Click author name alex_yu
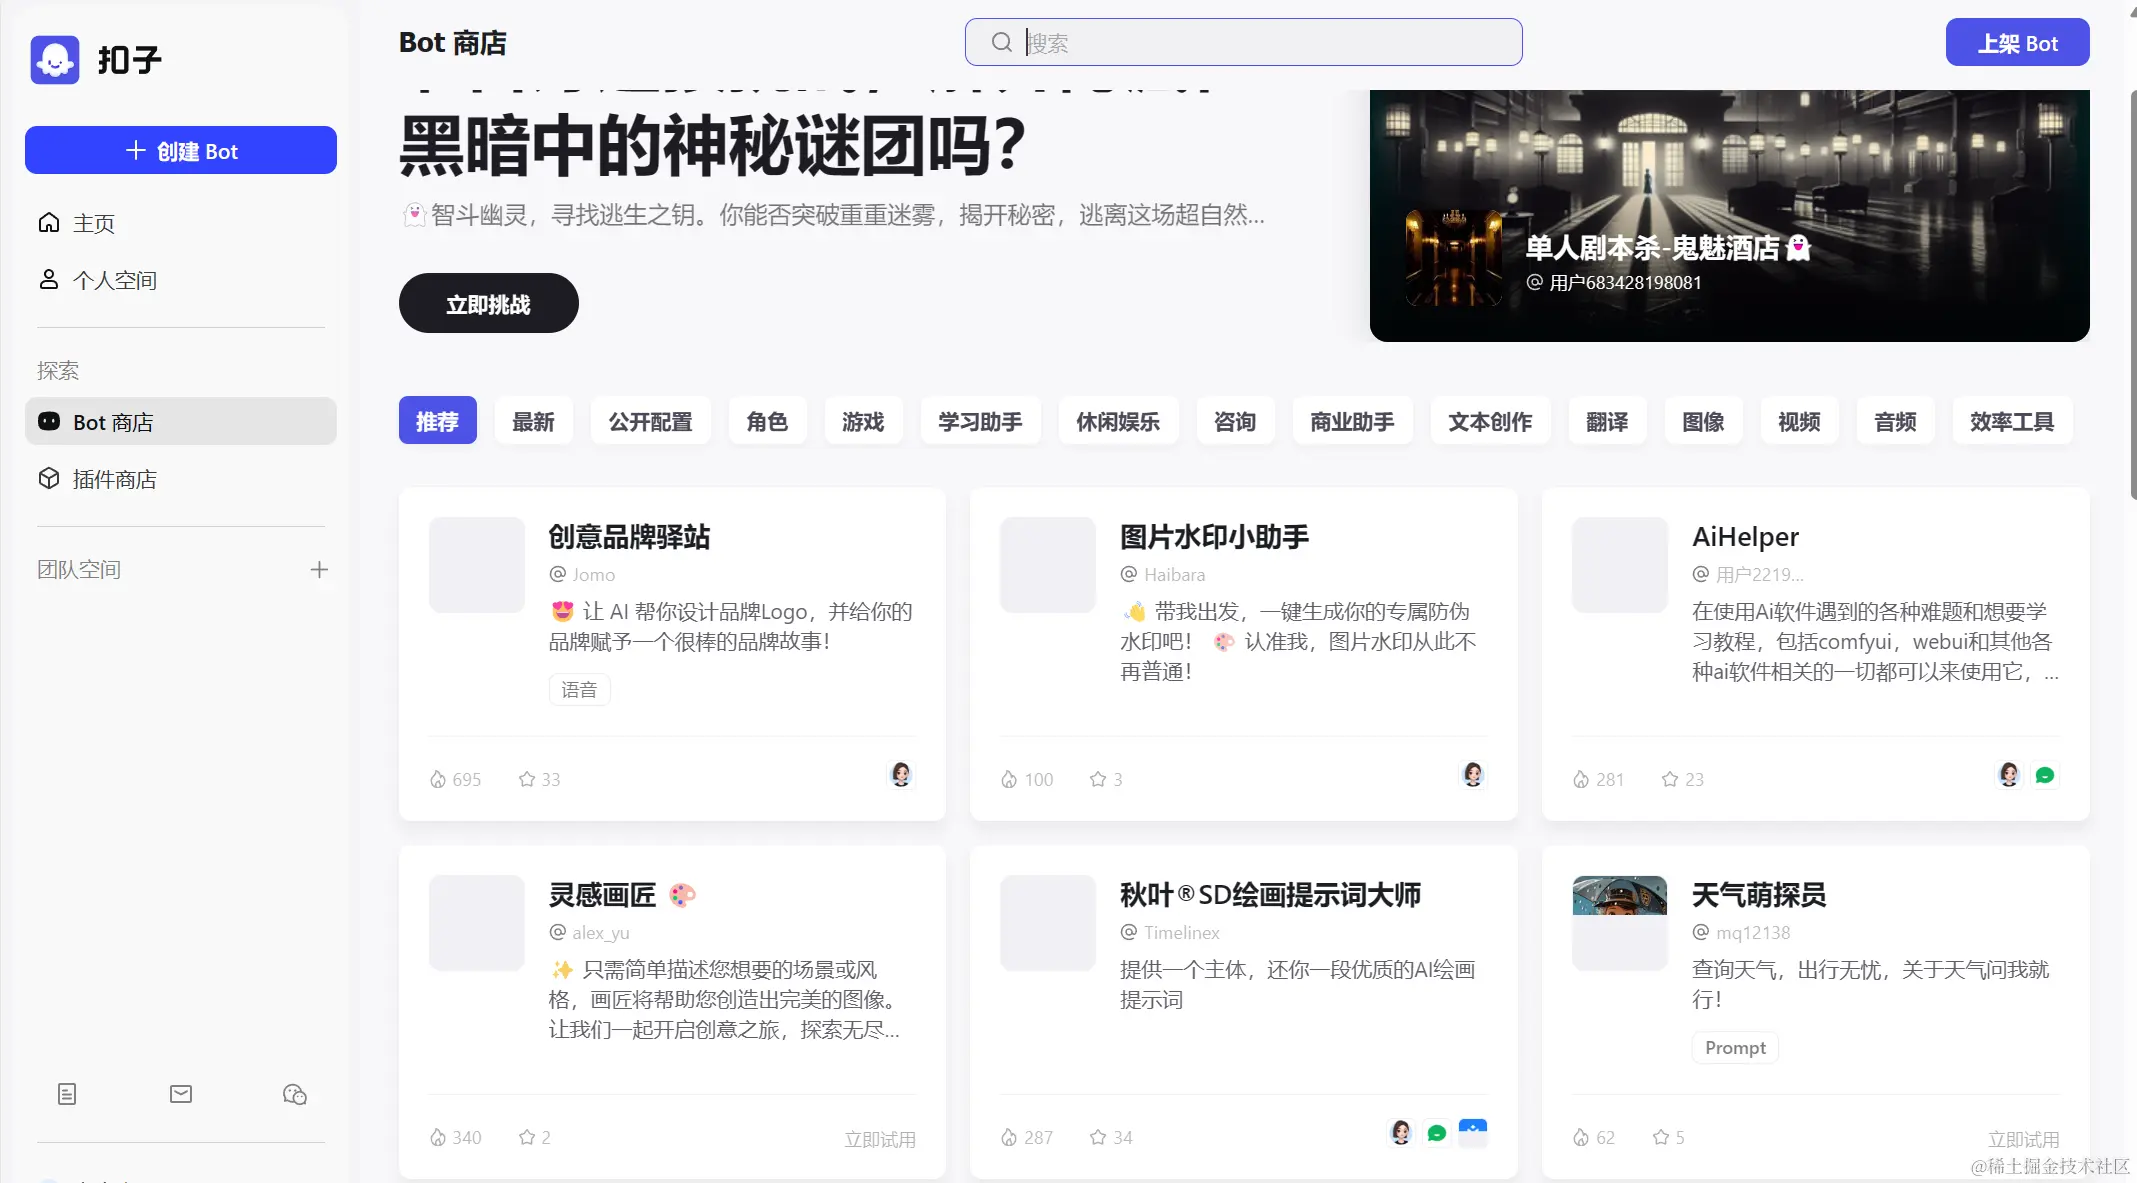The width and height of the screenshot is (2137, 1183). 600,933
